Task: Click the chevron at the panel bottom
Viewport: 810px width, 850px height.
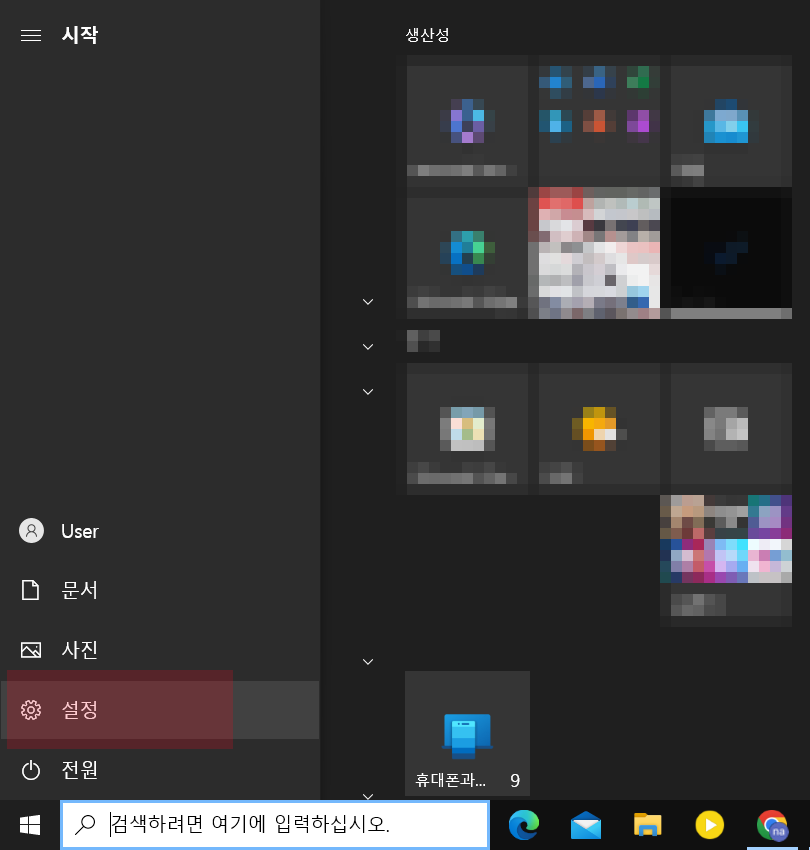Action: 368,796
